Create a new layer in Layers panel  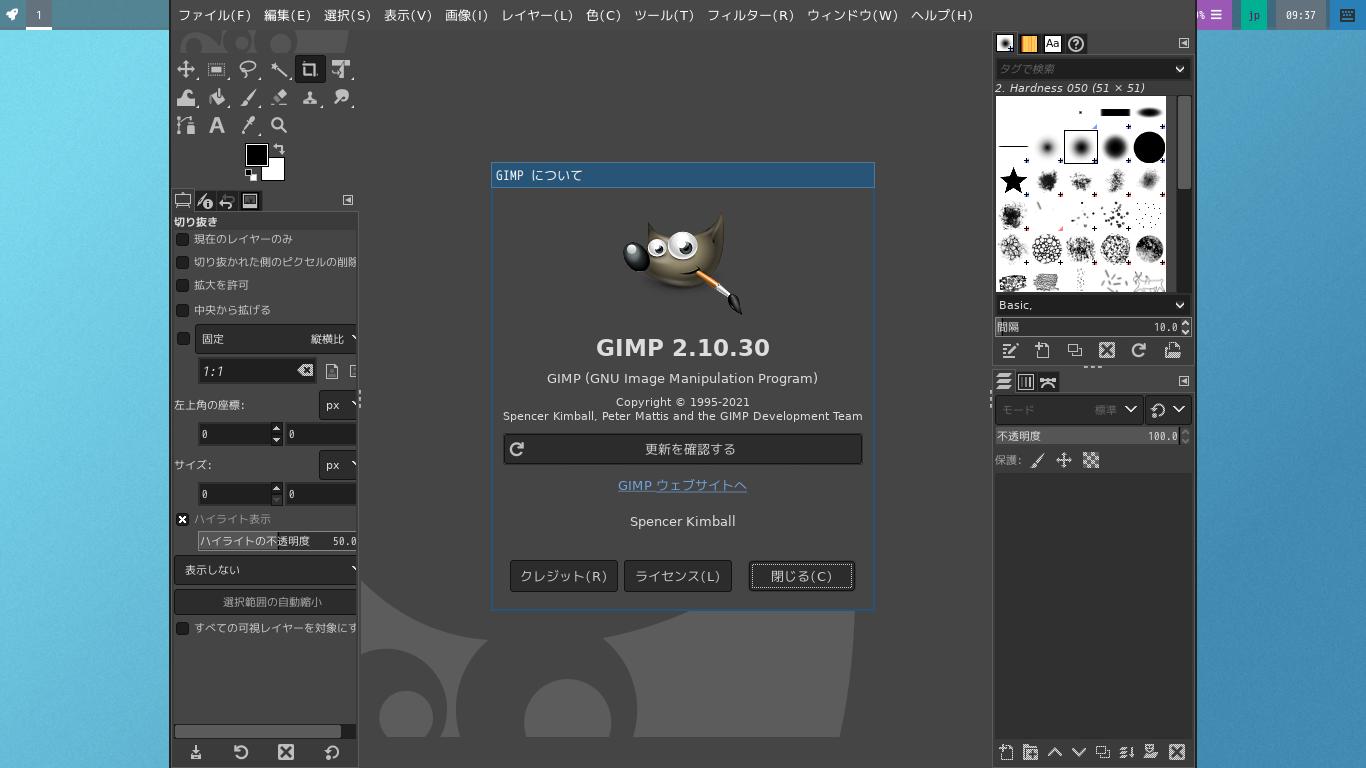[x=1006, y=752]
